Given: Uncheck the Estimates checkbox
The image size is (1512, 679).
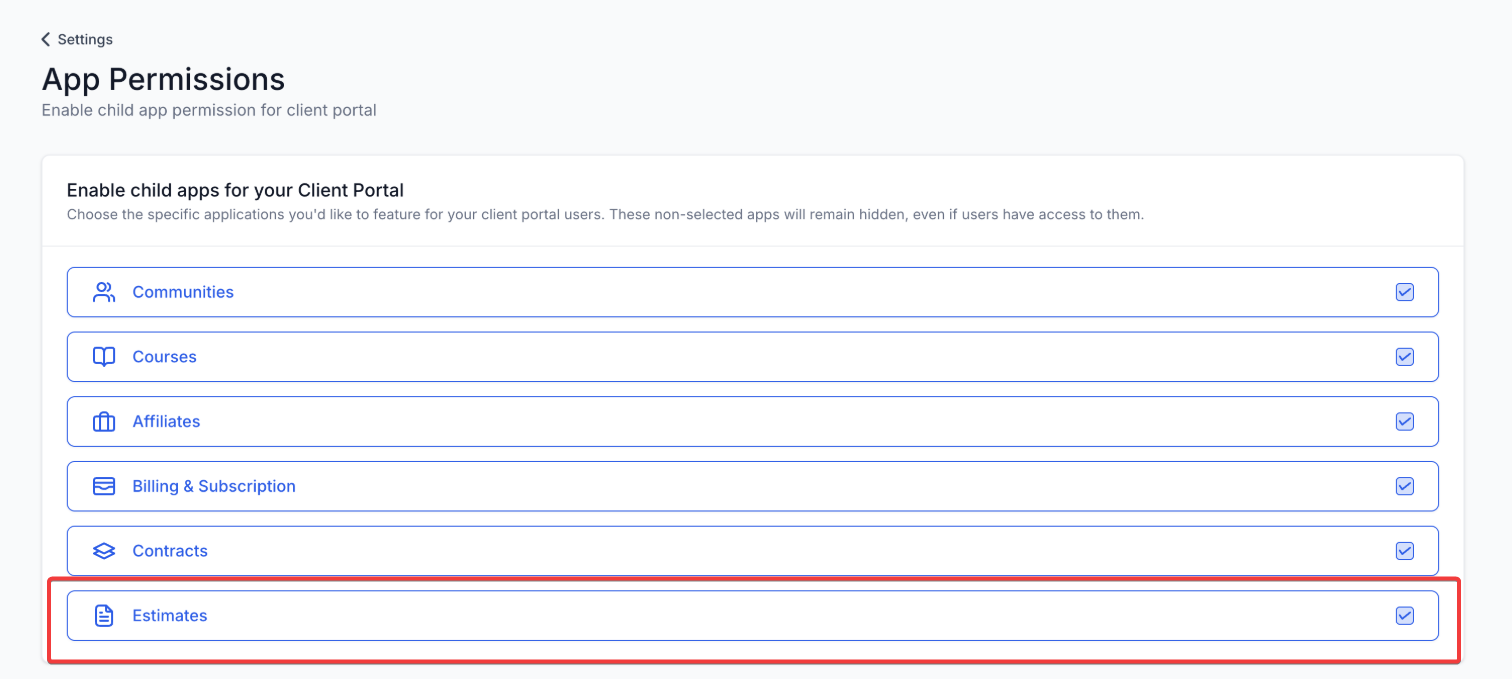Looking at the screenshot, I should point(1404,616).
